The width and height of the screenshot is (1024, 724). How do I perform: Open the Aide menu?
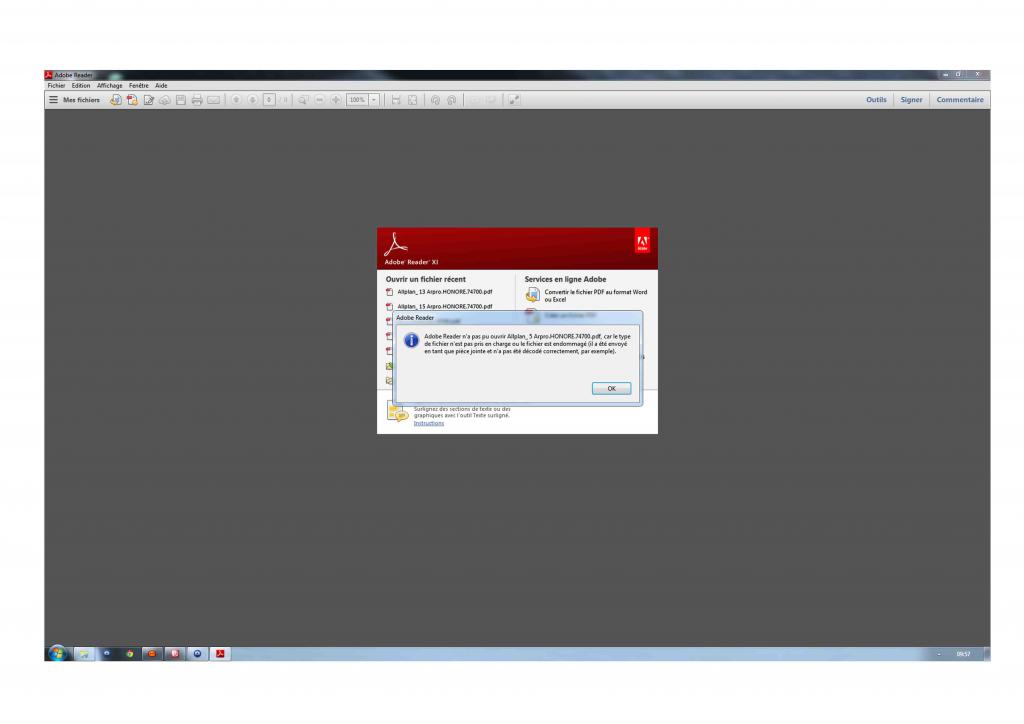[x=161, y=86]
